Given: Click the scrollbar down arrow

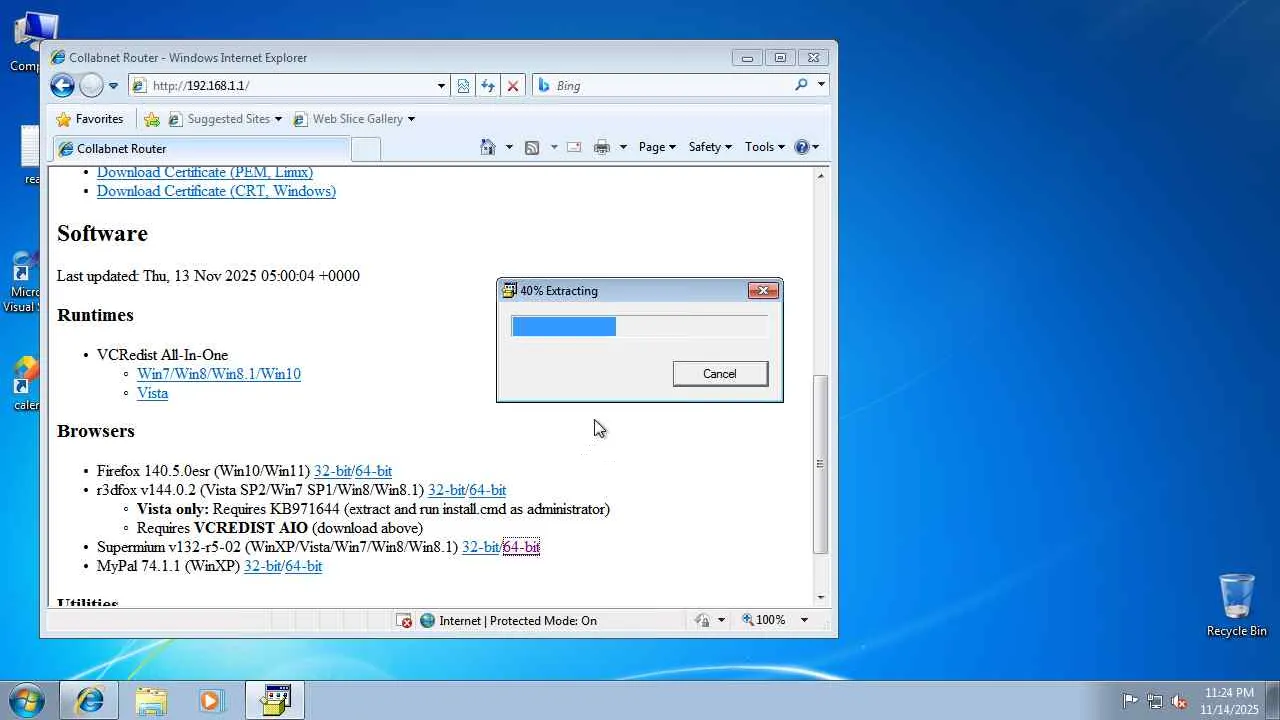Looking at the screenshot, I should (x=821, y=598).
